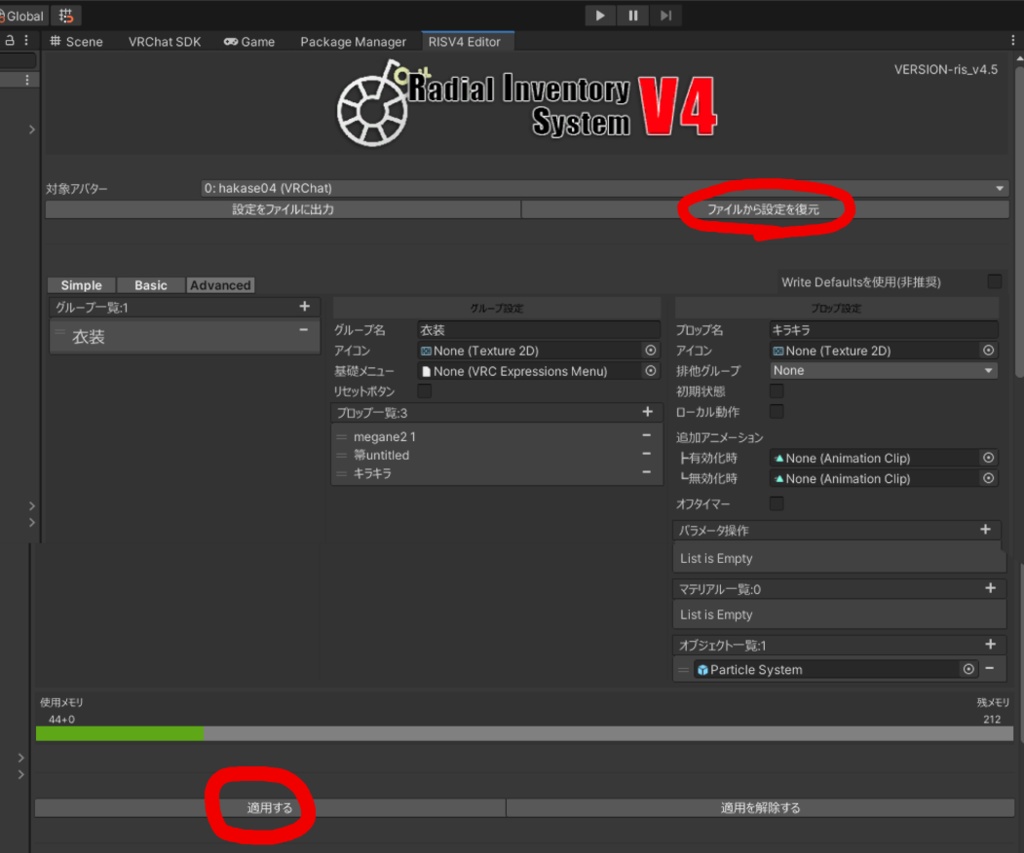Step one frame forward

pyautogui.click(x=665, y=15)
